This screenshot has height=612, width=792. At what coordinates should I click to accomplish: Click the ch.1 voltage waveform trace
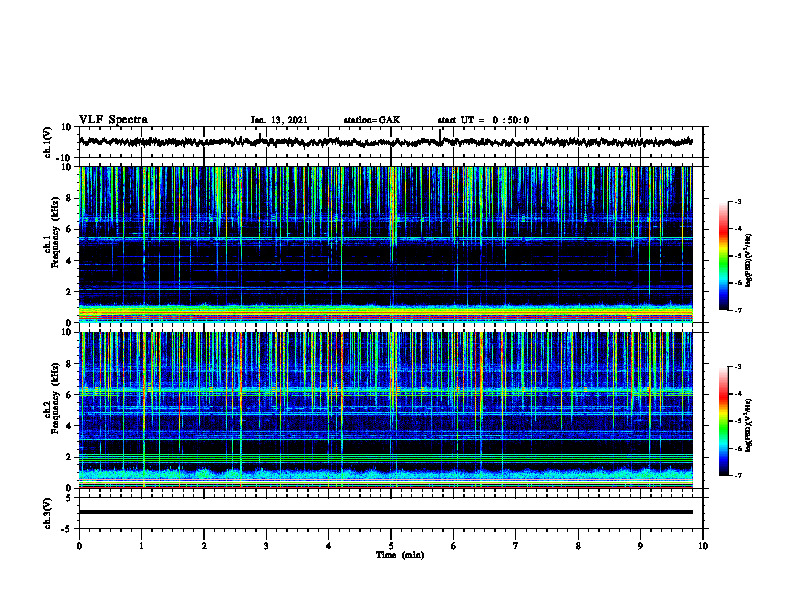pyautogui.click(x=385, y=142)
